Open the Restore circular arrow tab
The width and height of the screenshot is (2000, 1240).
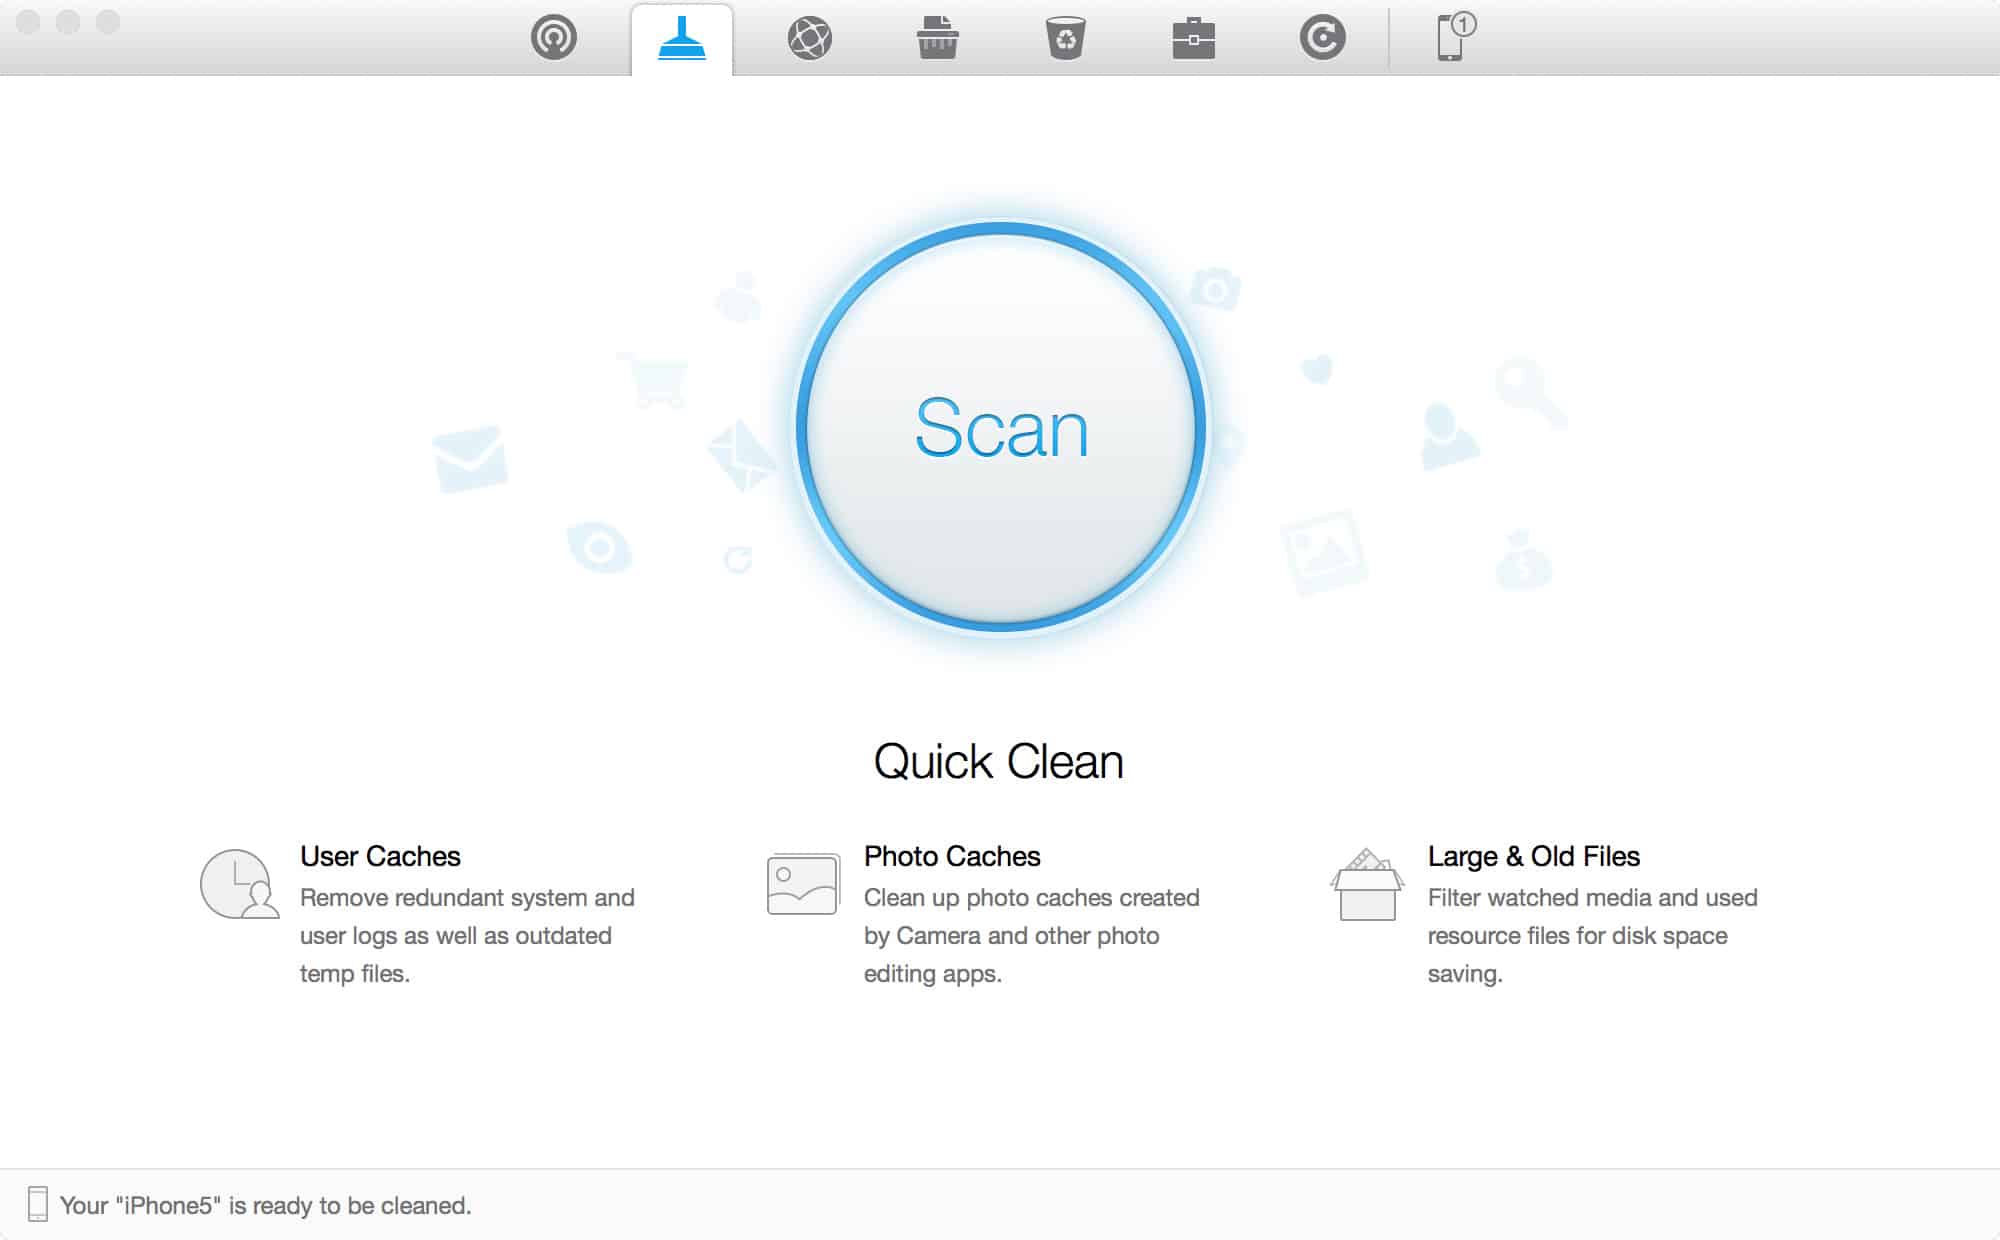pyautogui.click(x=1322, y=39)
